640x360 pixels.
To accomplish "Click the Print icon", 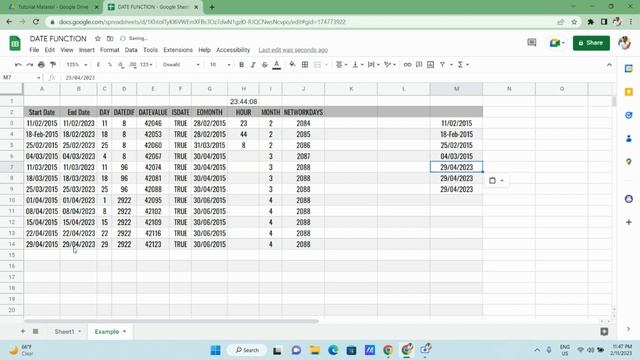I will tap(41, 64).
